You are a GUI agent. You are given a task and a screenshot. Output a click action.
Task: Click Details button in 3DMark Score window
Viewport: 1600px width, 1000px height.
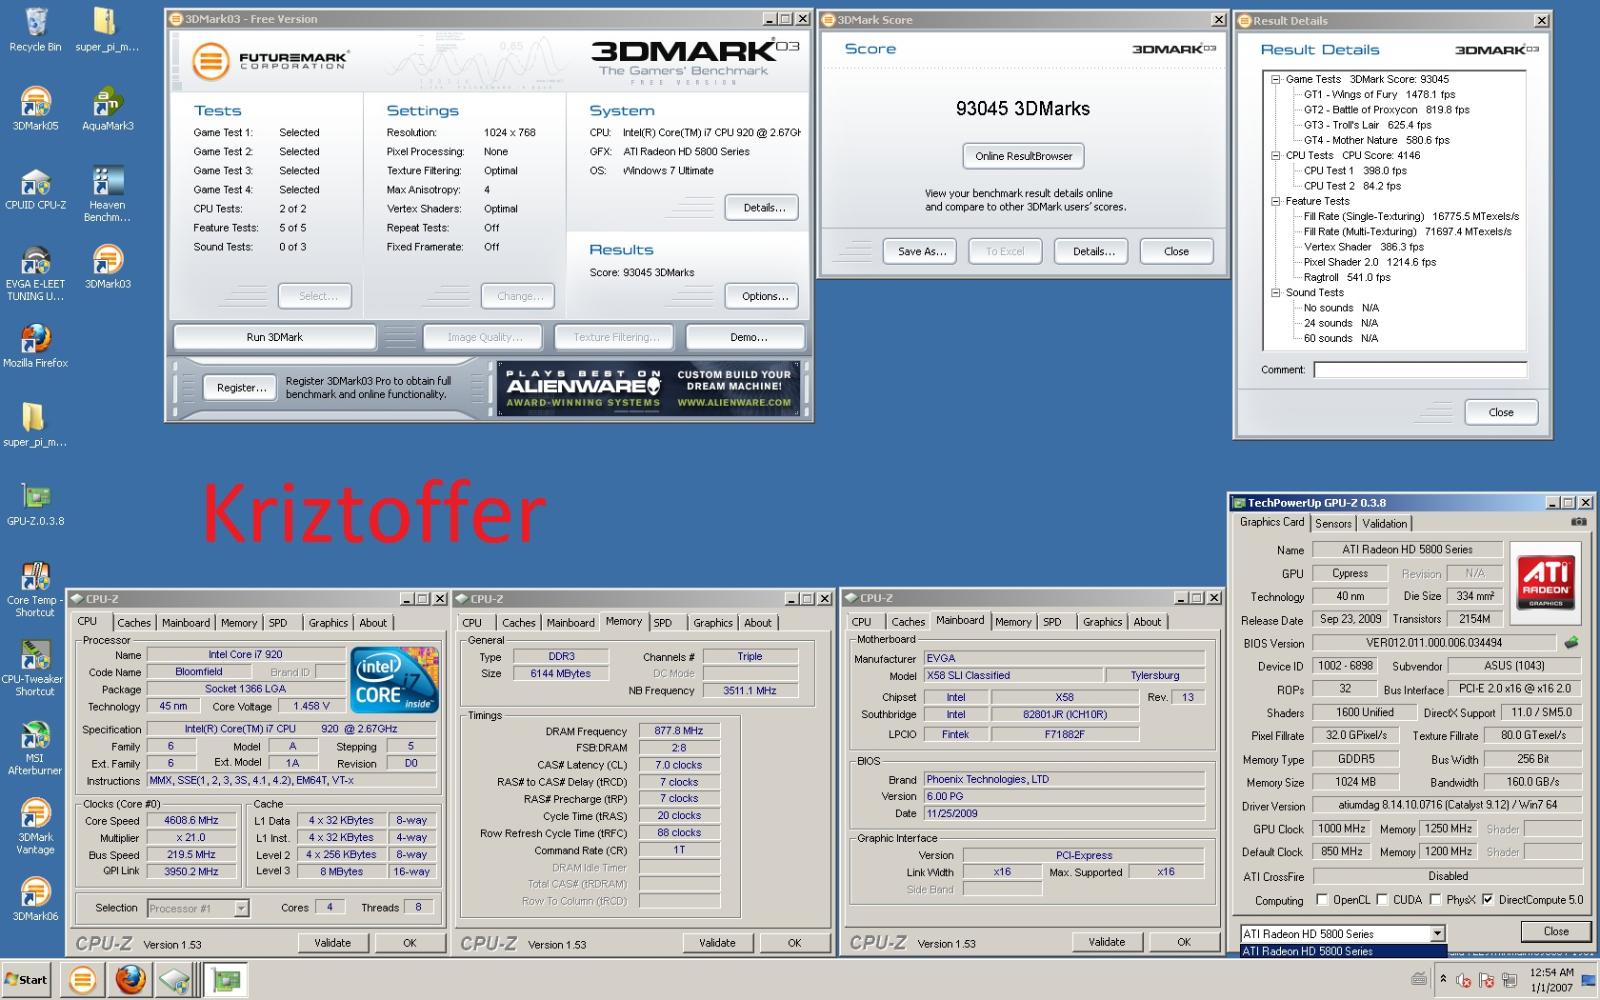1091,251
